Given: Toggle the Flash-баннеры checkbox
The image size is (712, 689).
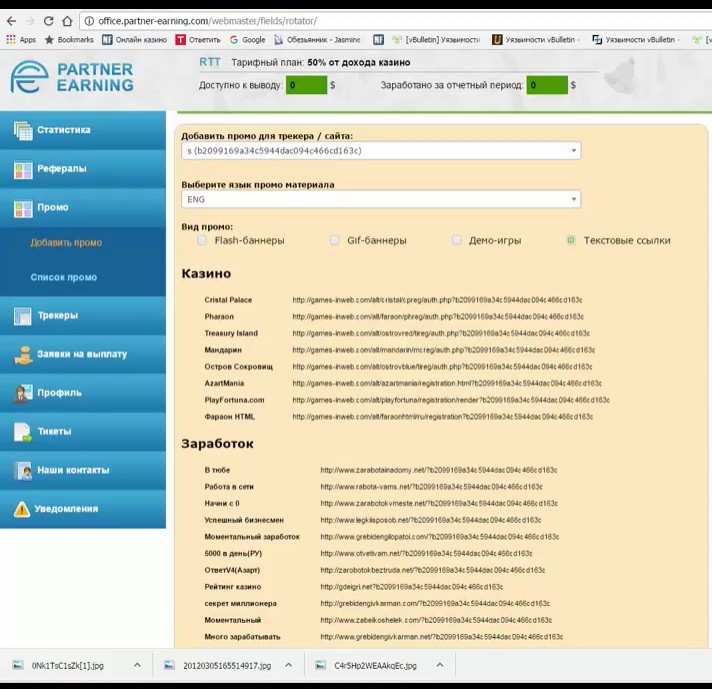Looking at the screenshot, I should click(x=202, y=240).
